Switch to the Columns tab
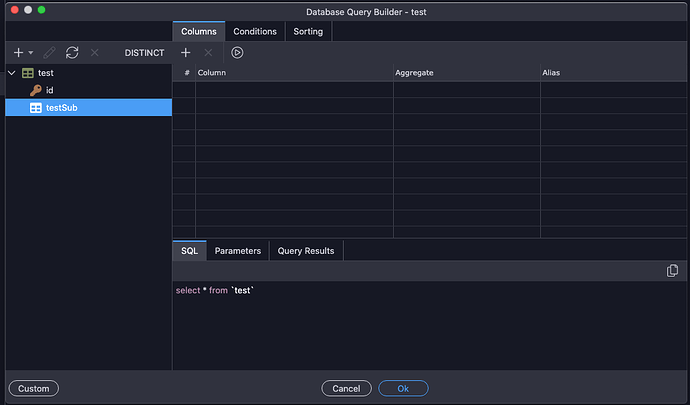 tap(199, 32)
